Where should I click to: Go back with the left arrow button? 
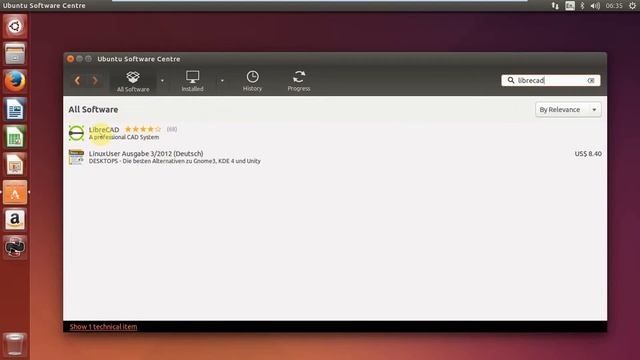click(77, 80)
